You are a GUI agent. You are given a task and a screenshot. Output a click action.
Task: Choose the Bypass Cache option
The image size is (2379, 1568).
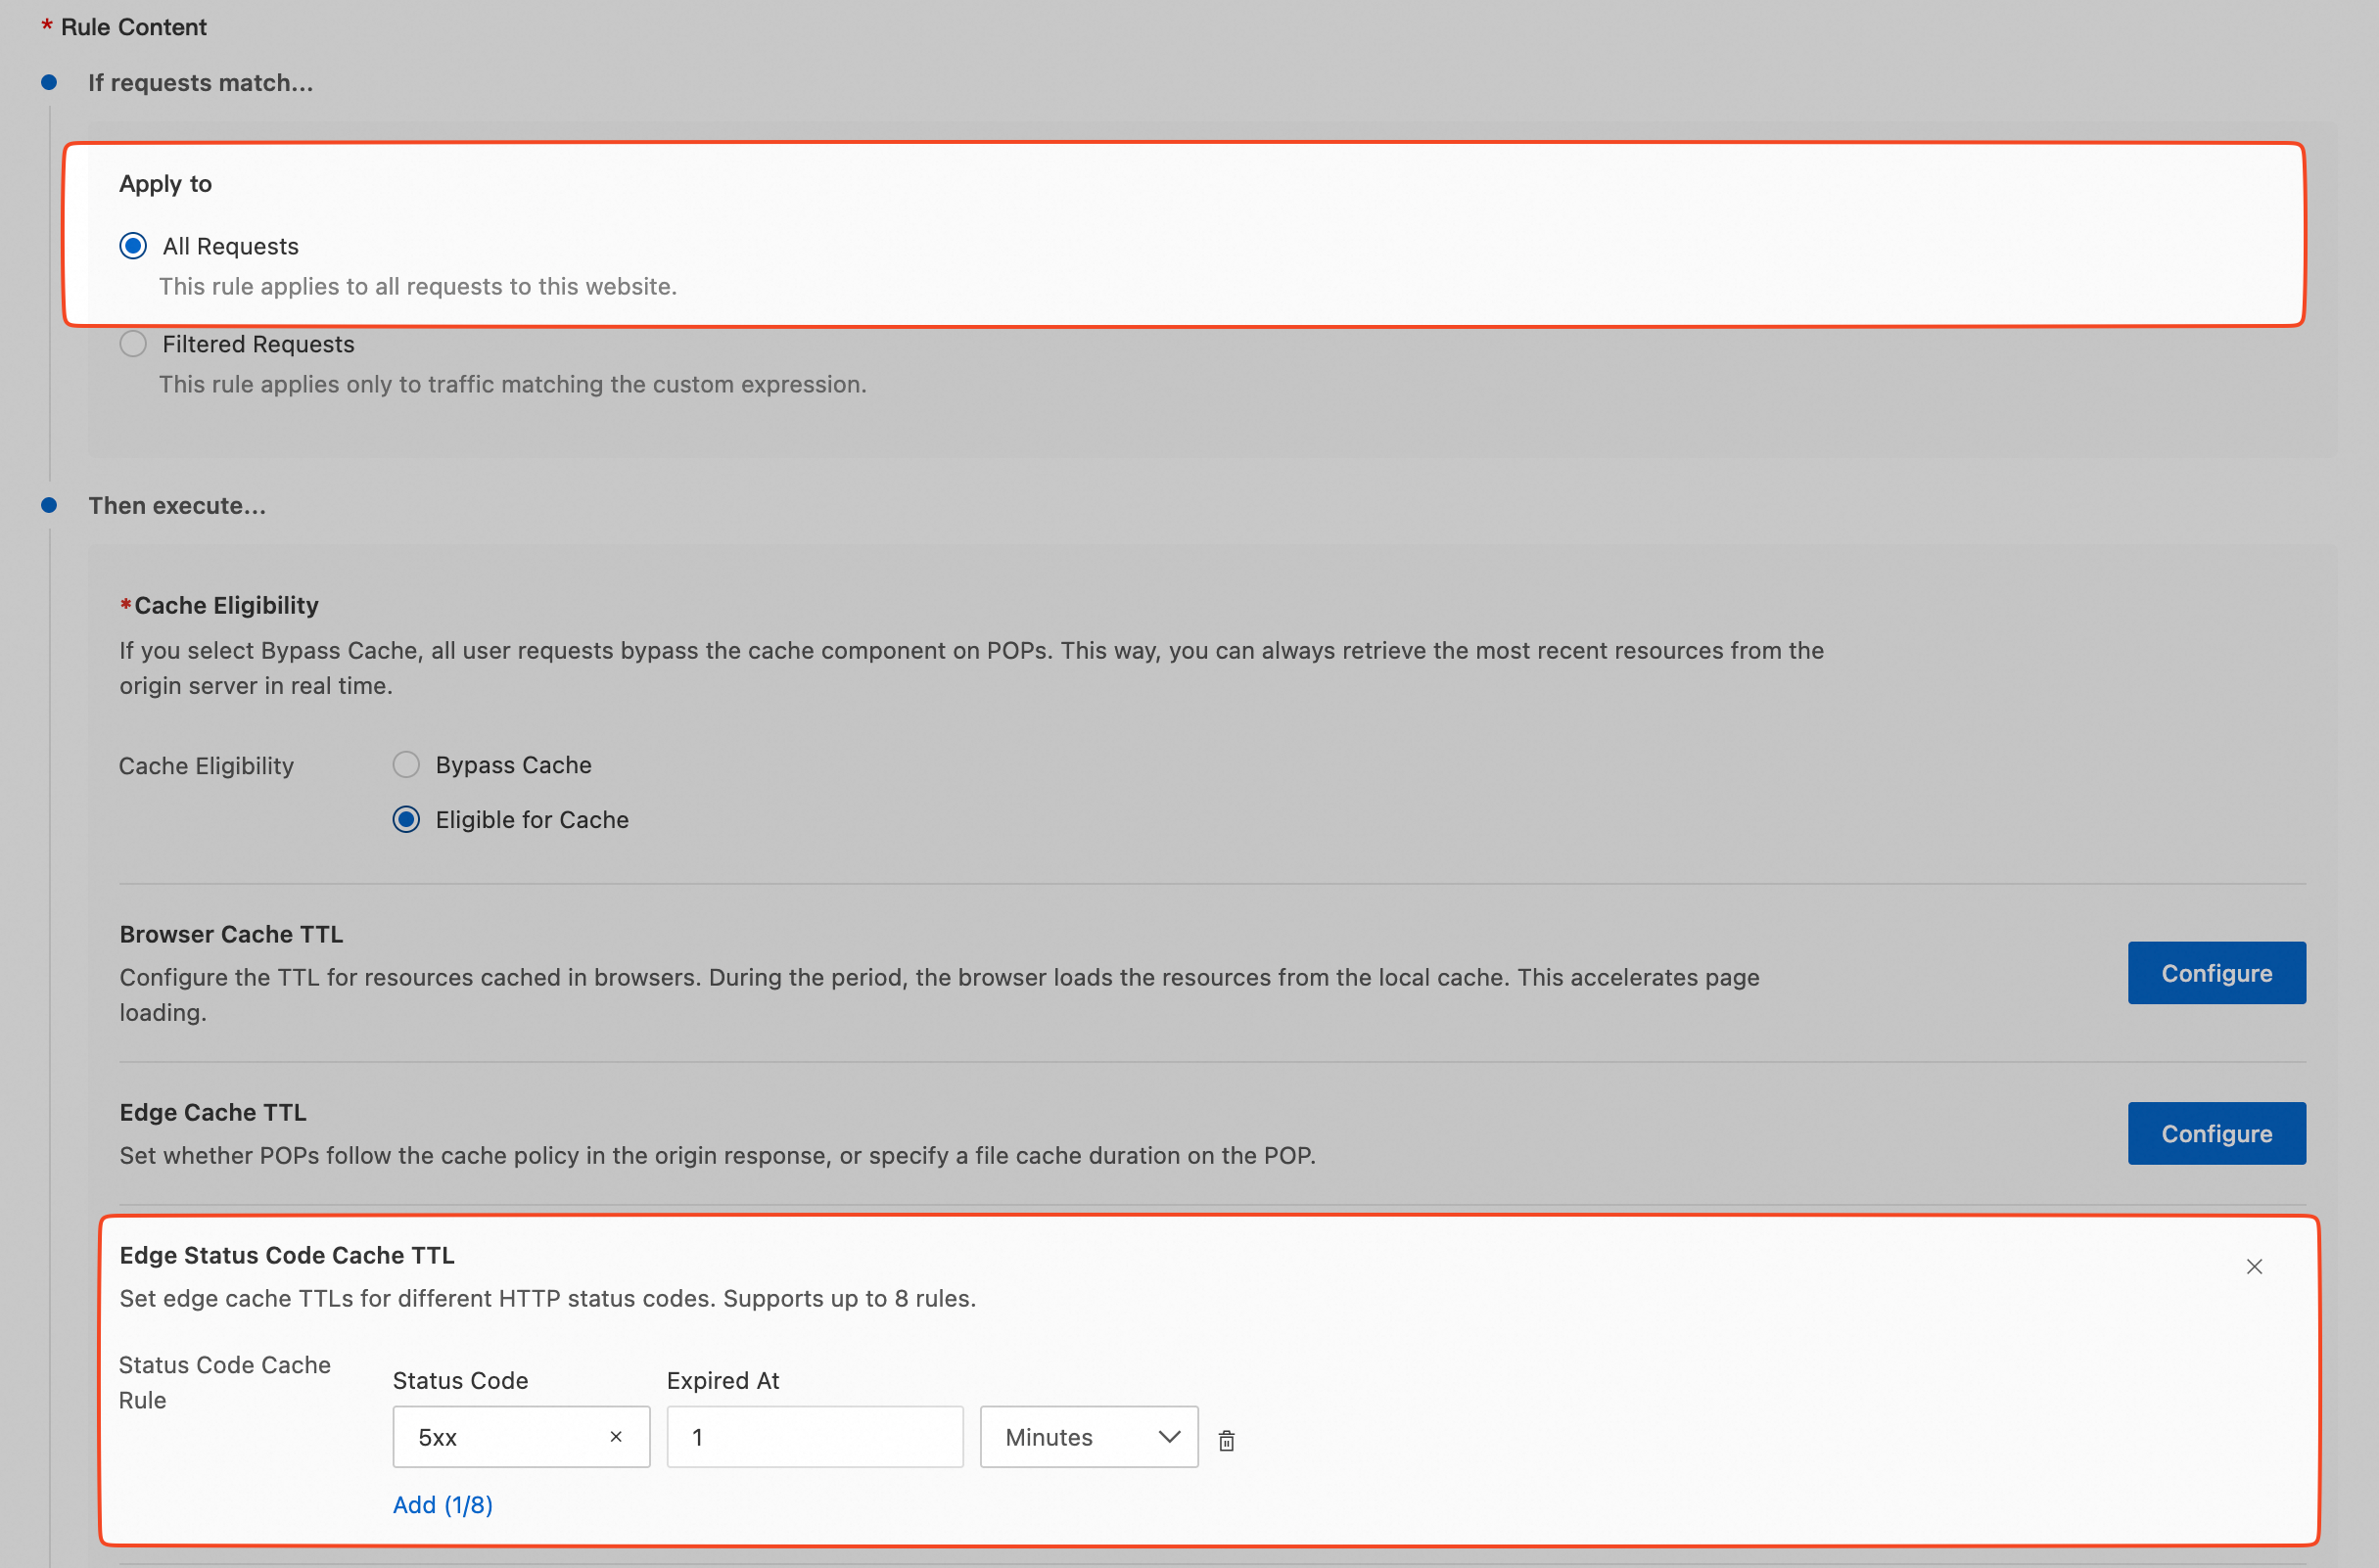coord(406,765)
